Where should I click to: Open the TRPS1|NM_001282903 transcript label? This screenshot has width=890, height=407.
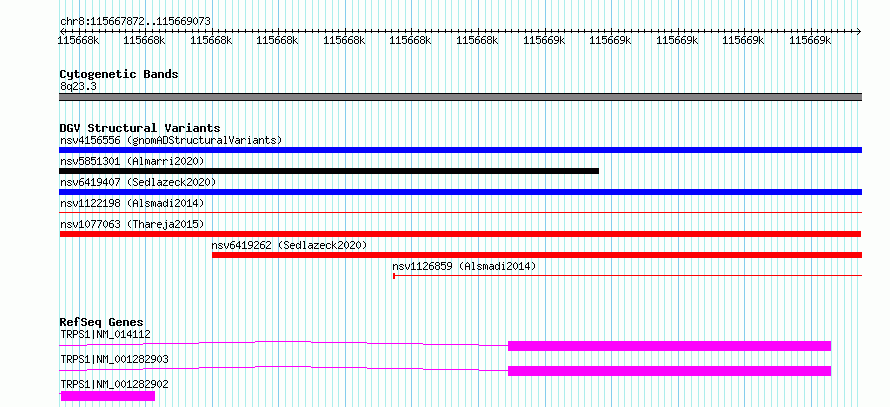[114, 359]
